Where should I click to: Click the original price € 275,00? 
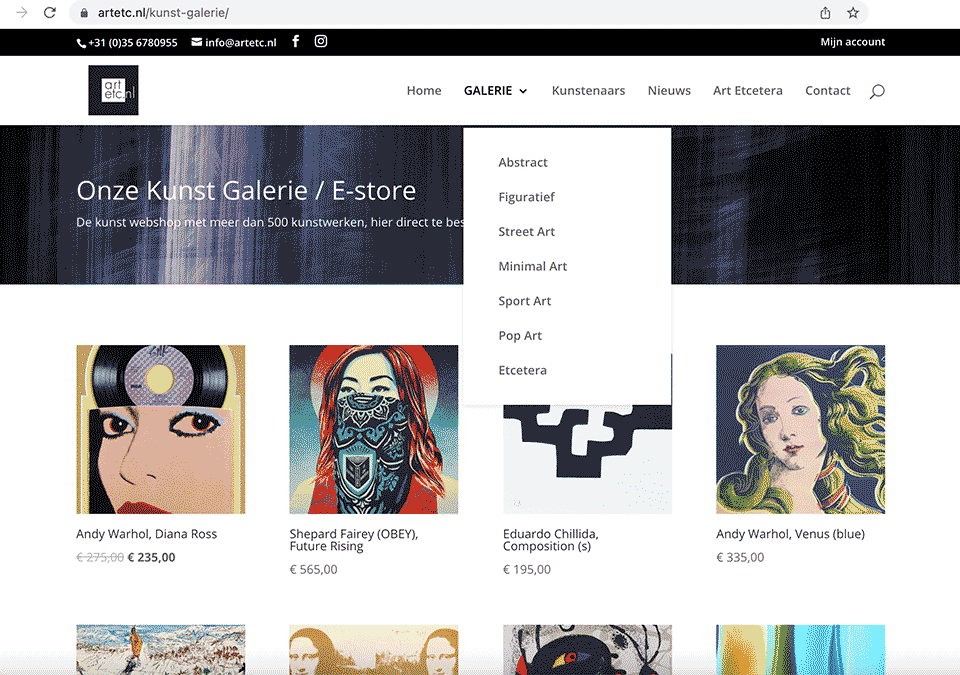pos(100,557)
